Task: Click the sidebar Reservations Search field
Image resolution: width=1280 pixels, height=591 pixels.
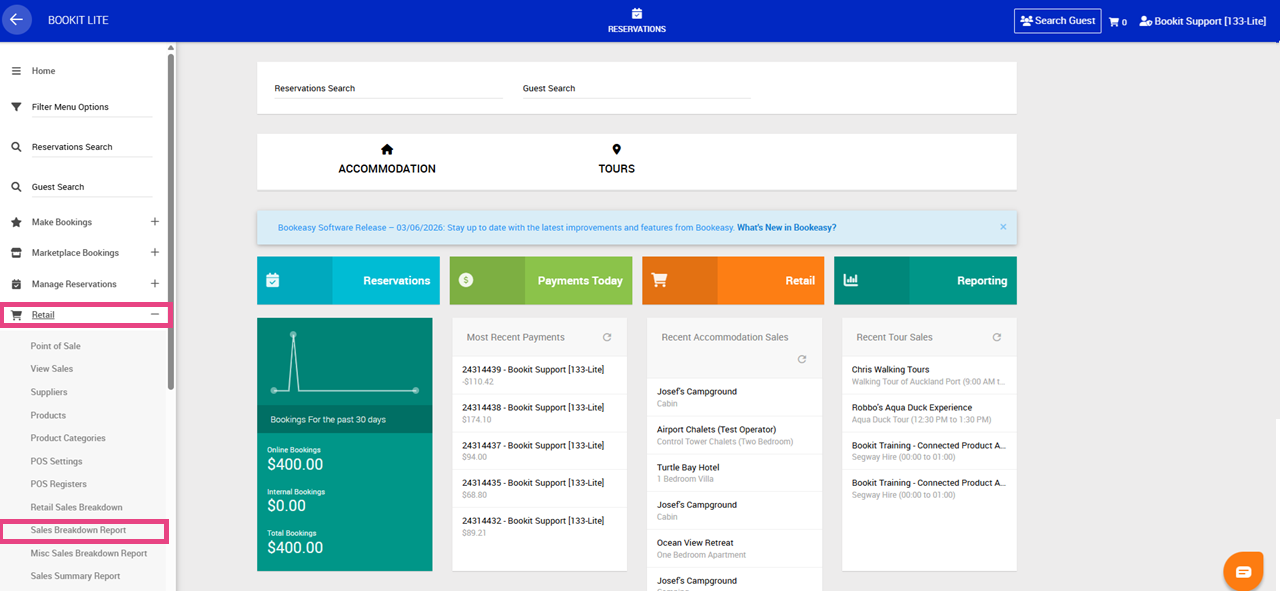Action: [x=91, y=147]
